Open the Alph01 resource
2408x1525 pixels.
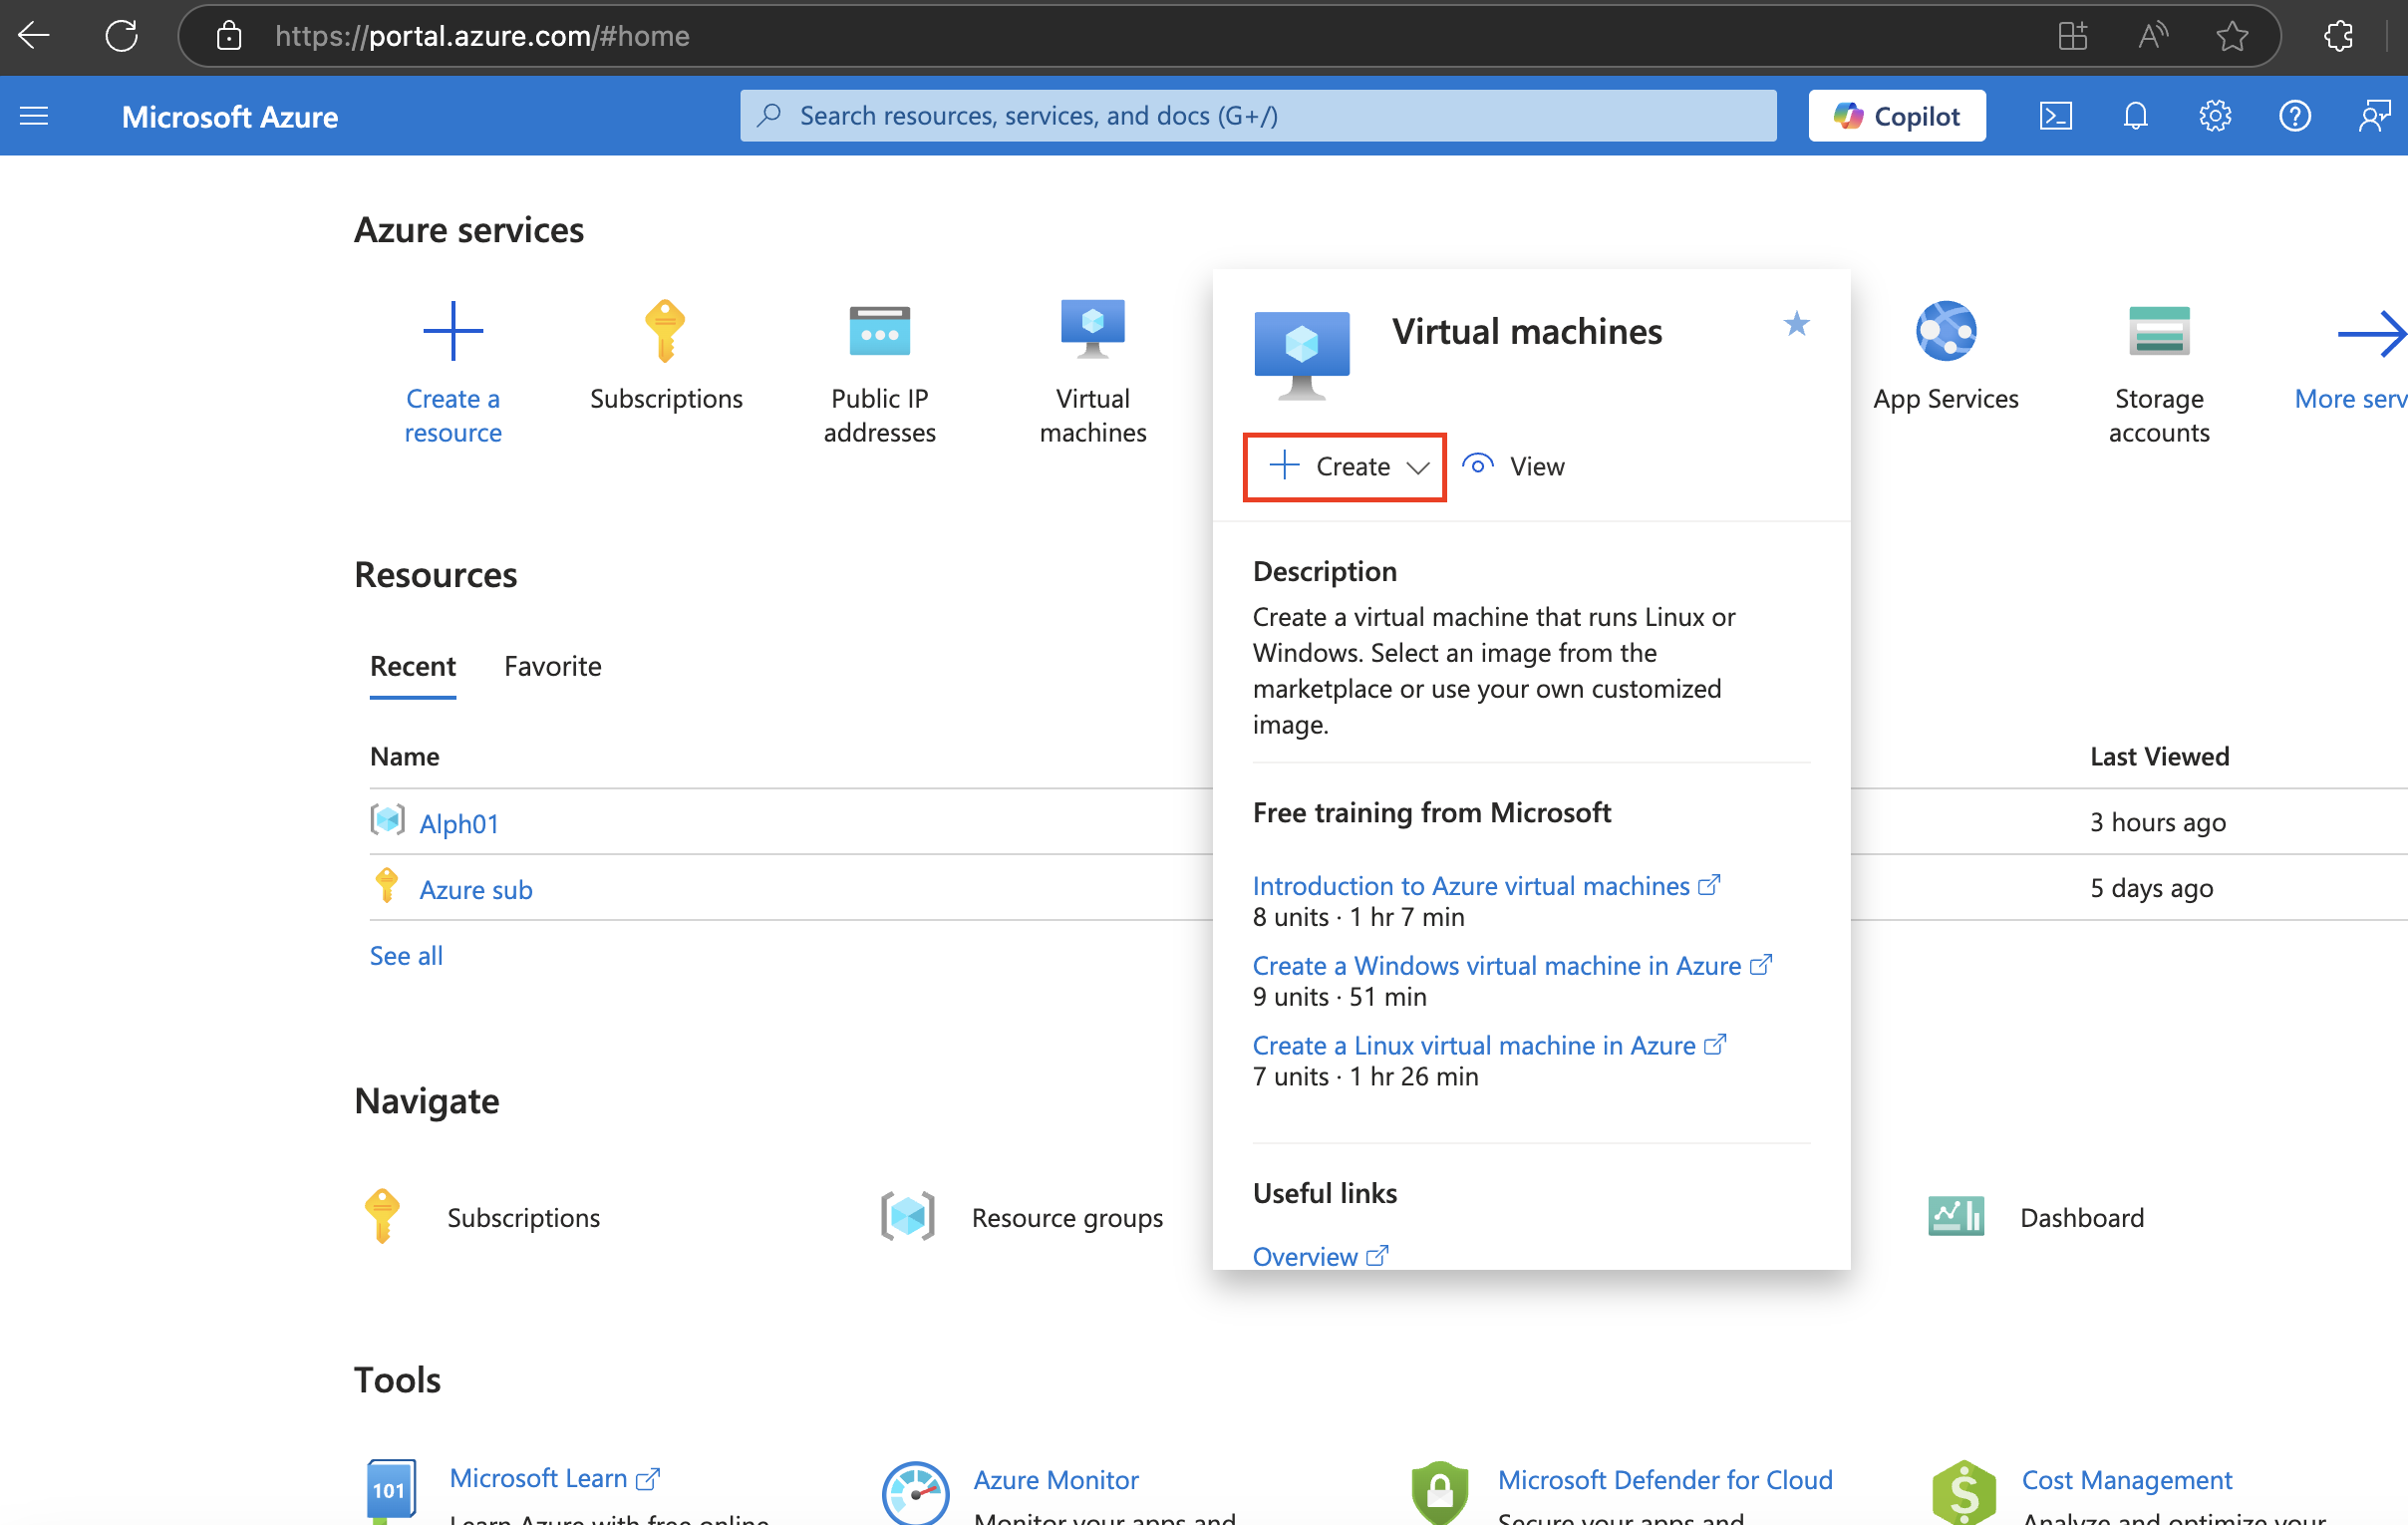(458, 823)
